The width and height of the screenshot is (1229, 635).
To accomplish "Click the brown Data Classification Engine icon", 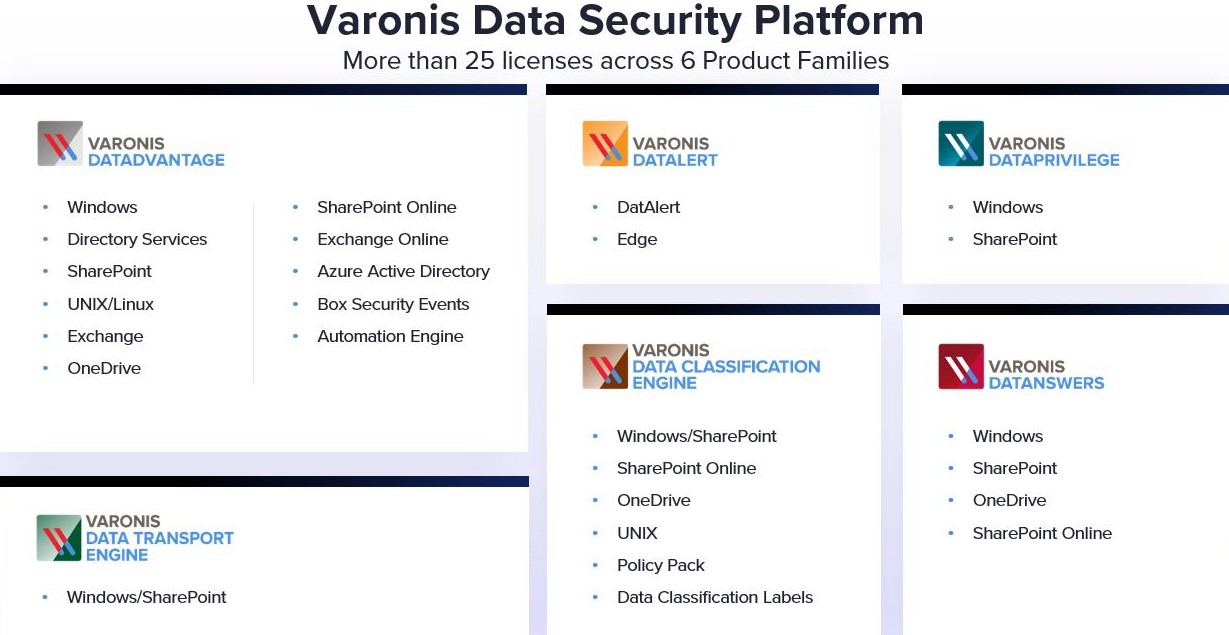I will (x=605, y=366).
